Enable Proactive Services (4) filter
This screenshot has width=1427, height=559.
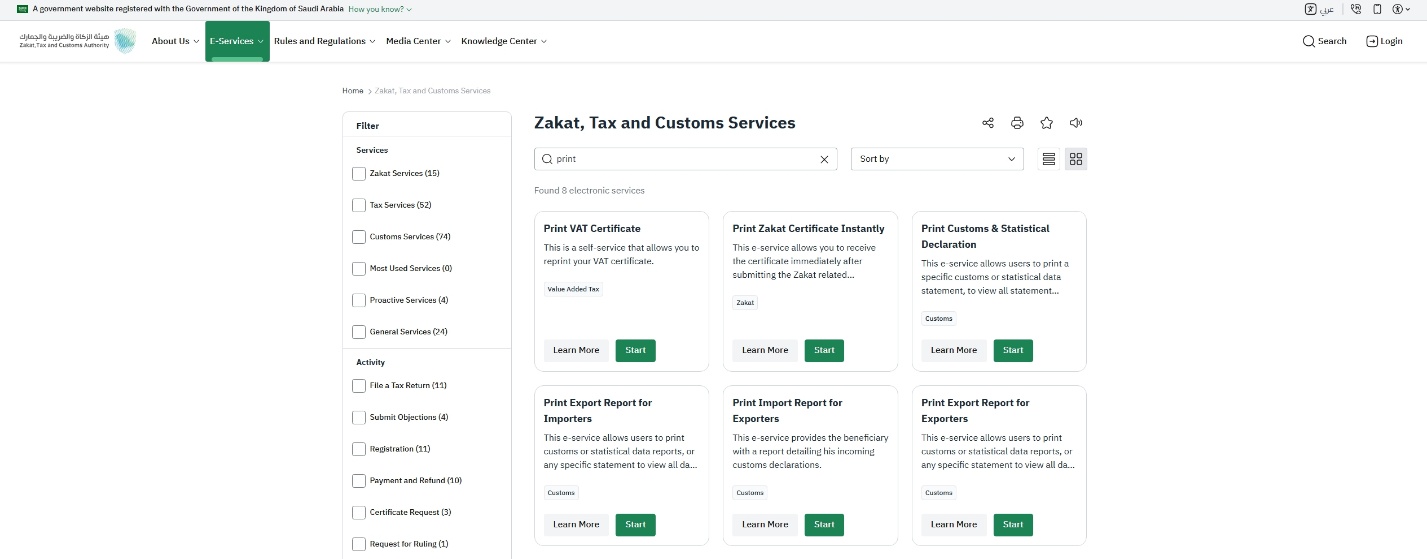pos(359,300)
